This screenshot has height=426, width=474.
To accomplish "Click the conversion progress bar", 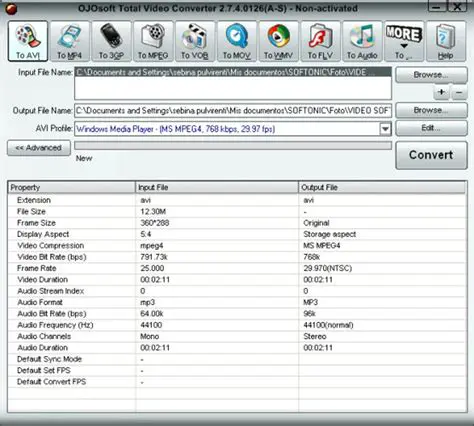I will 233,146.
